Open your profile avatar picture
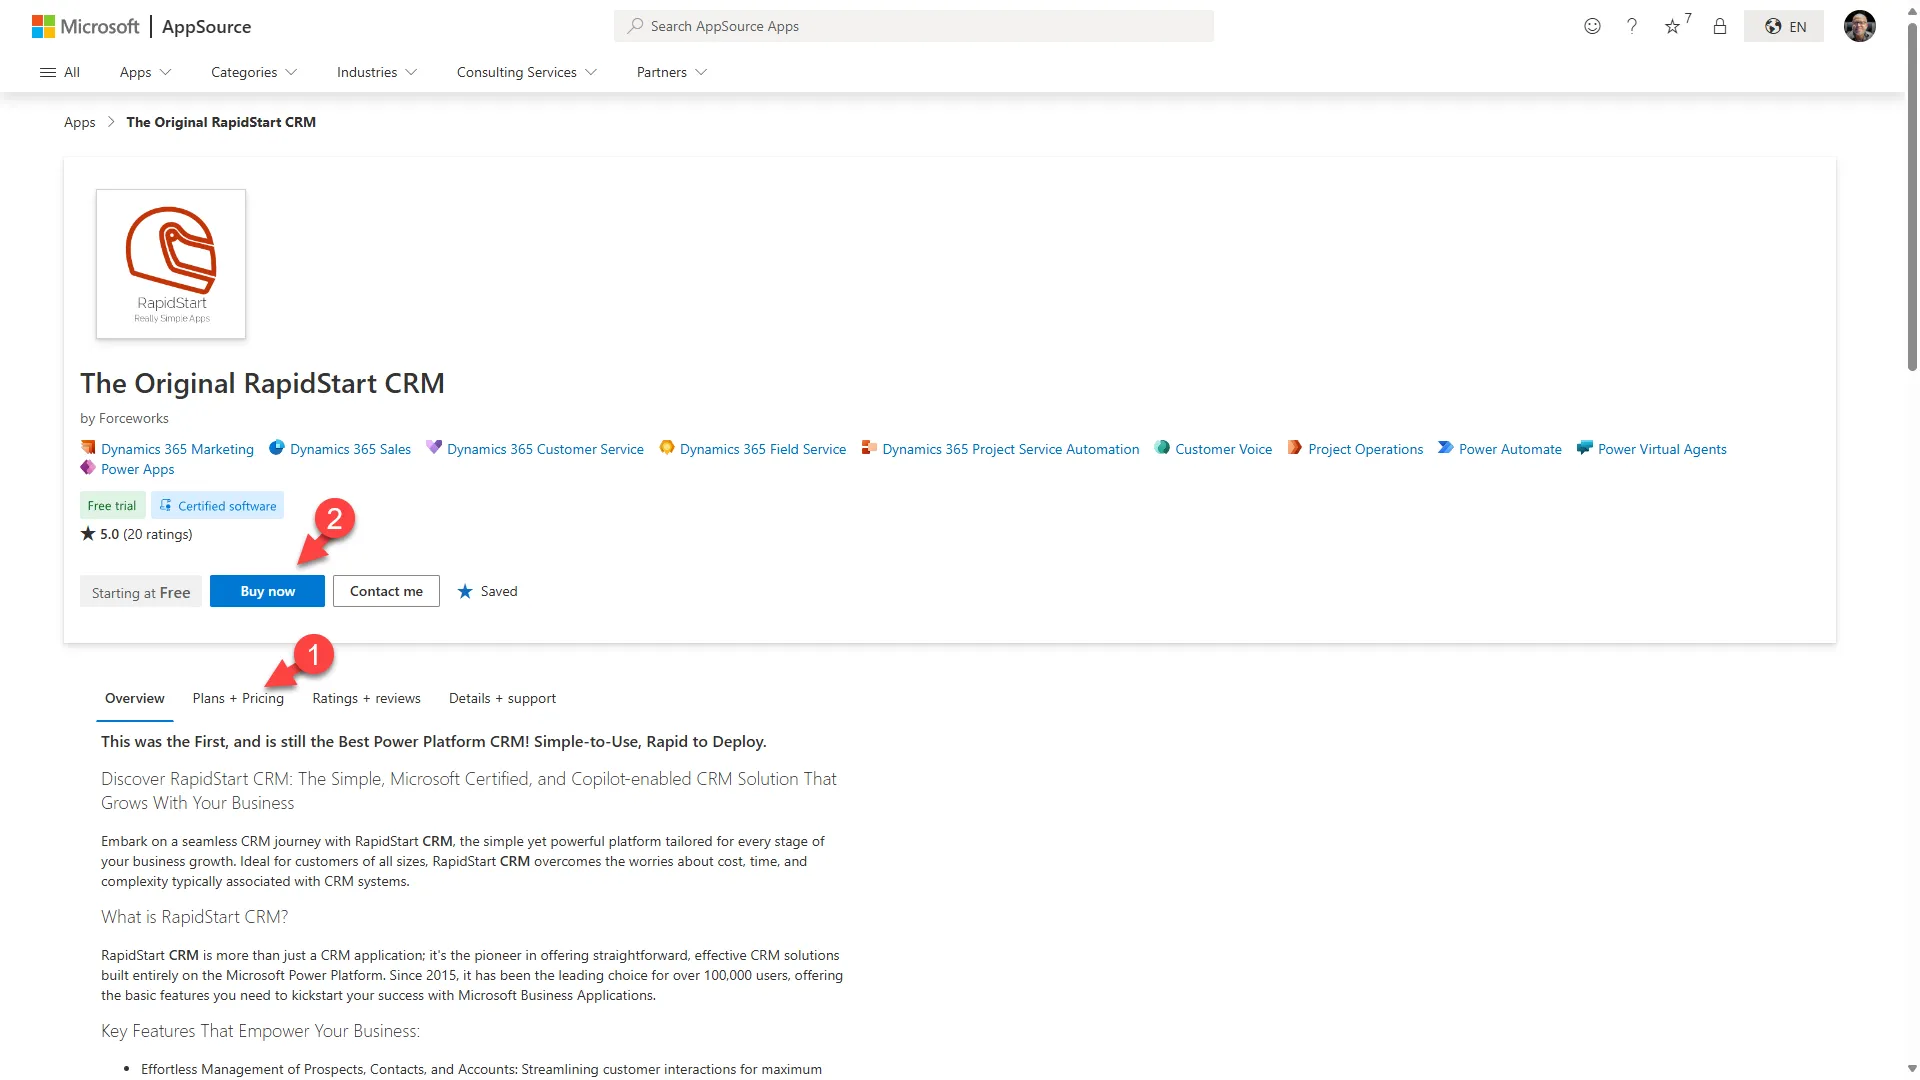The height and width of the screenshot is (1080, 1920). tap(1860, 26)
